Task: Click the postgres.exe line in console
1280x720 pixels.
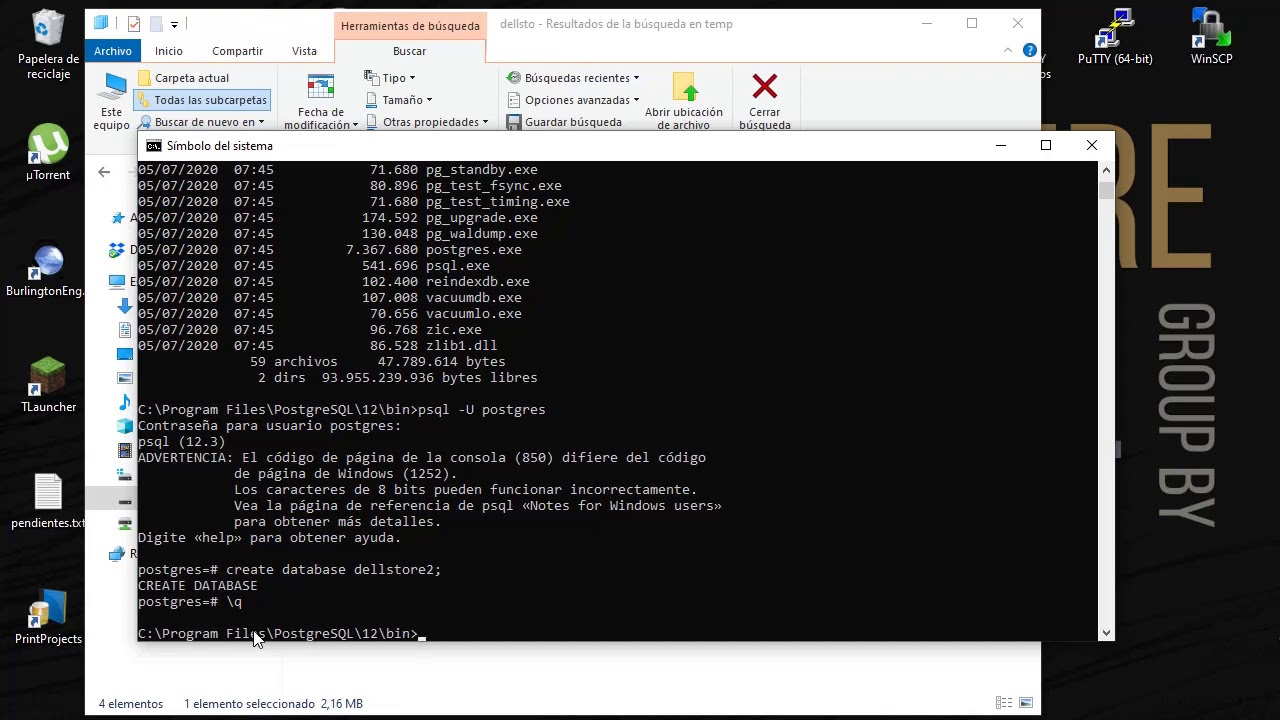Action: point(330,250)
